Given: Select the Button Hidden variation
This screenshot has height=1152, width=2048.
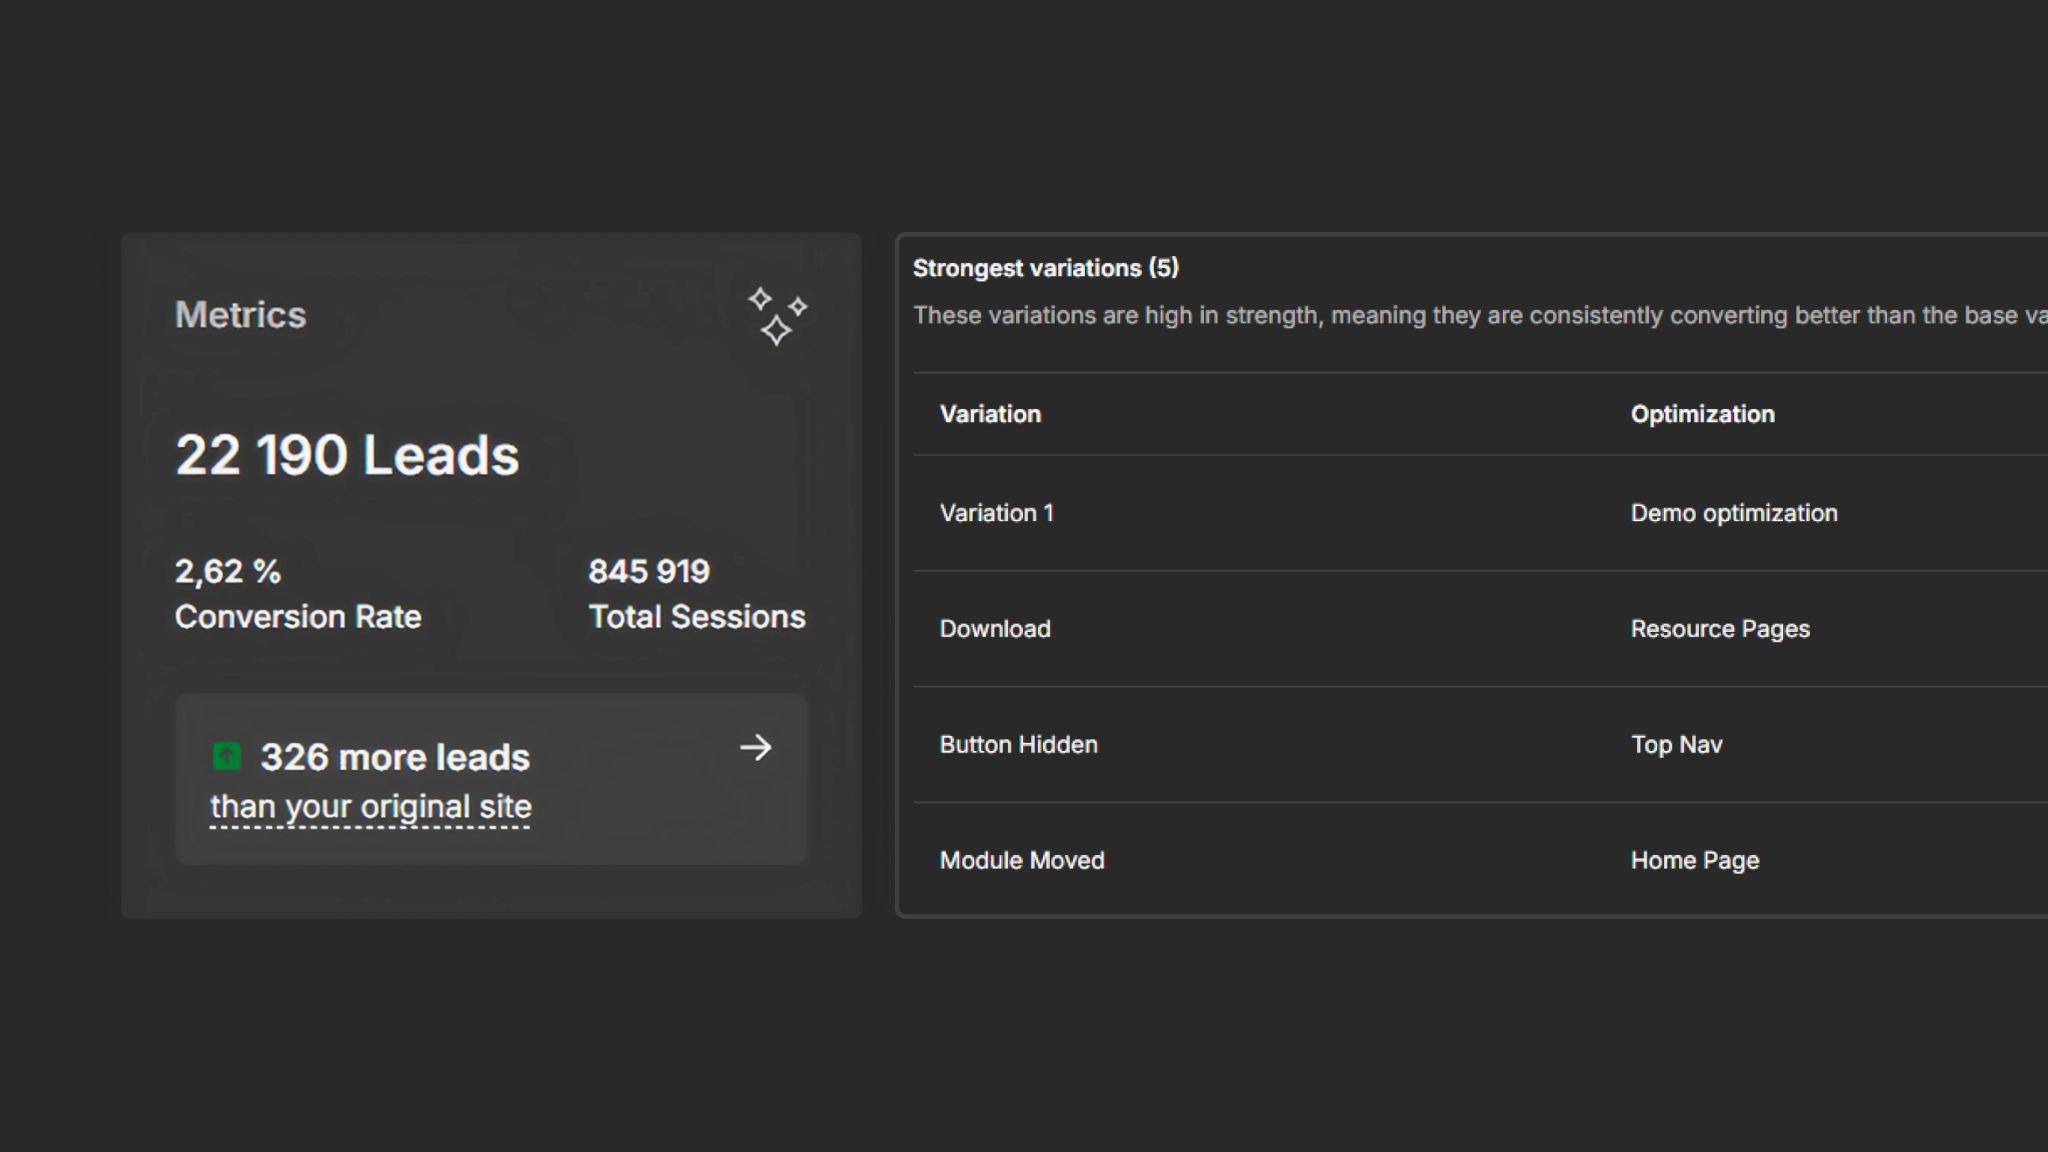Looking at the screenshot, I should pos(1018,744).
